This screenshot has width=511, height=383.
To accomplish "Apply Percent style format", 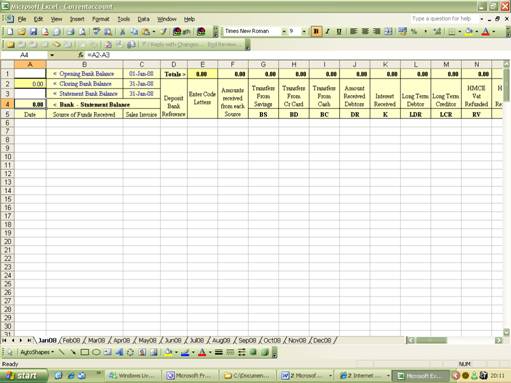I will 414,31.
